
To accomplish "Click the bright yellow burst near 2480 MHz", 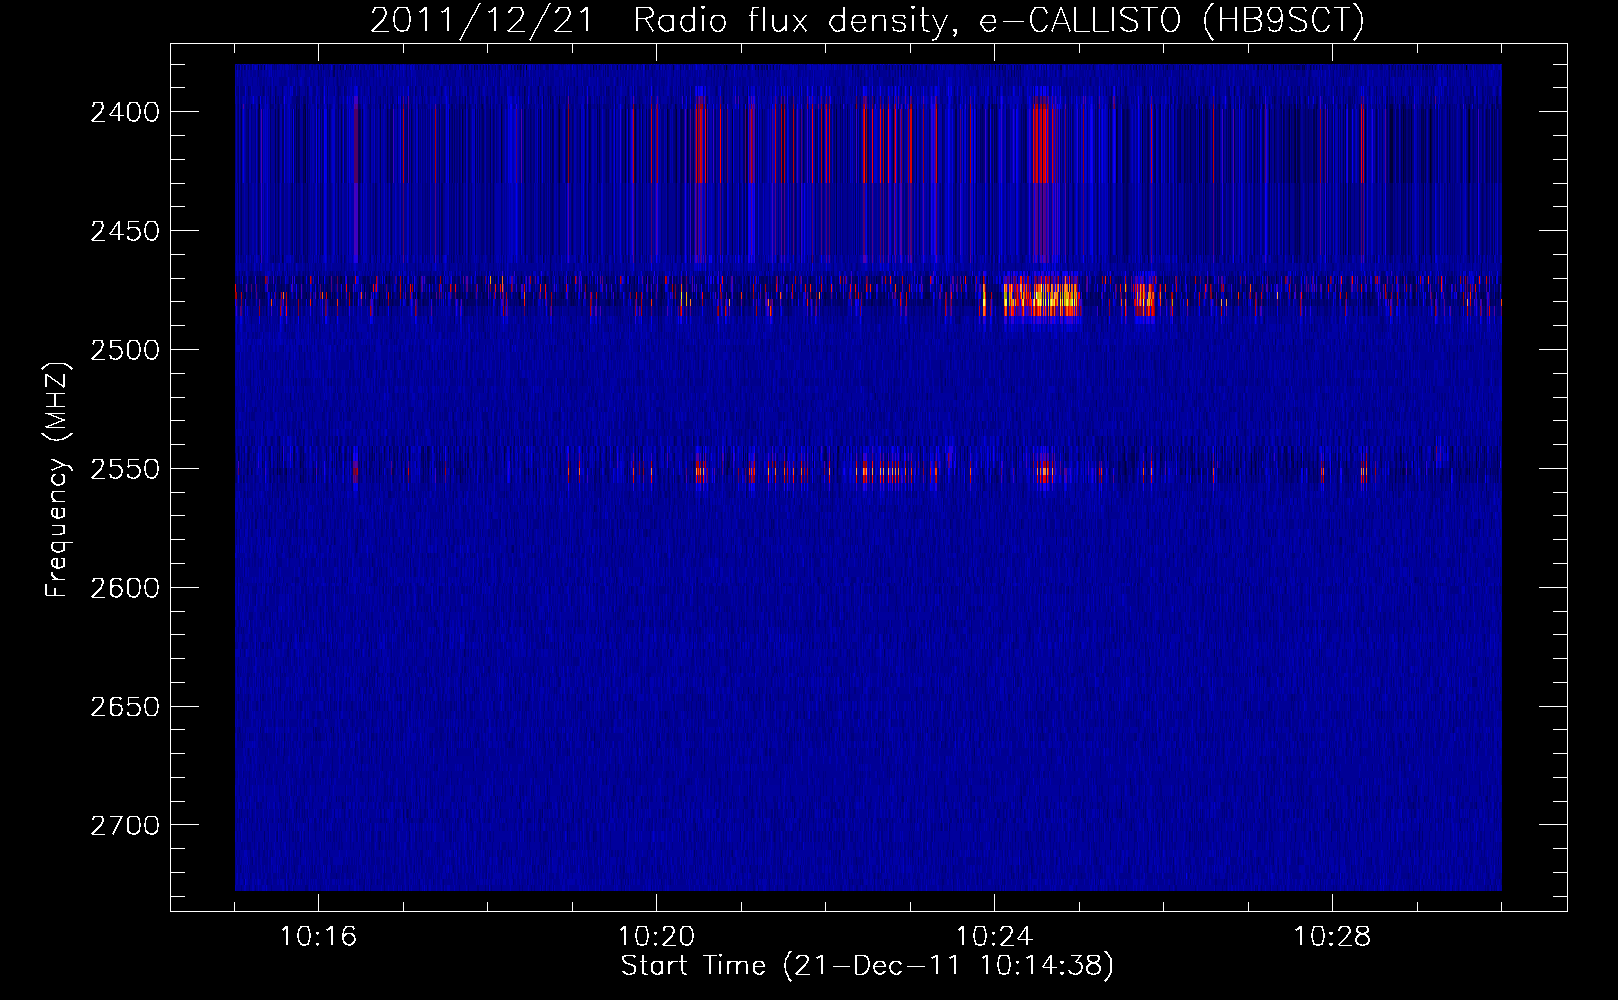I will click(1041, 299).
